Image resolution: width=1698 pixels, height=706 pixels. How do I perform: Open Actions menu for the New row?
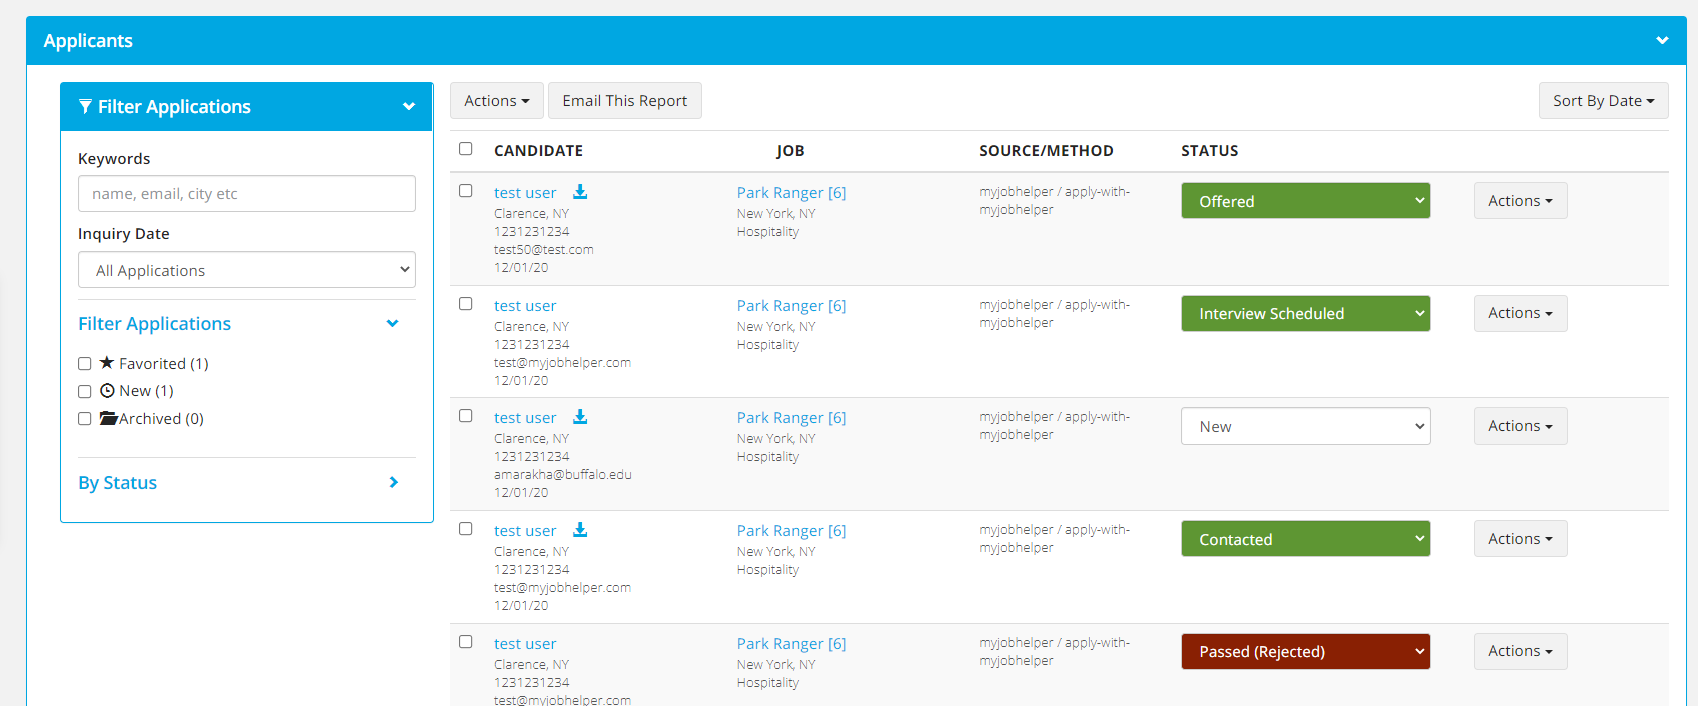point(1520,426)
